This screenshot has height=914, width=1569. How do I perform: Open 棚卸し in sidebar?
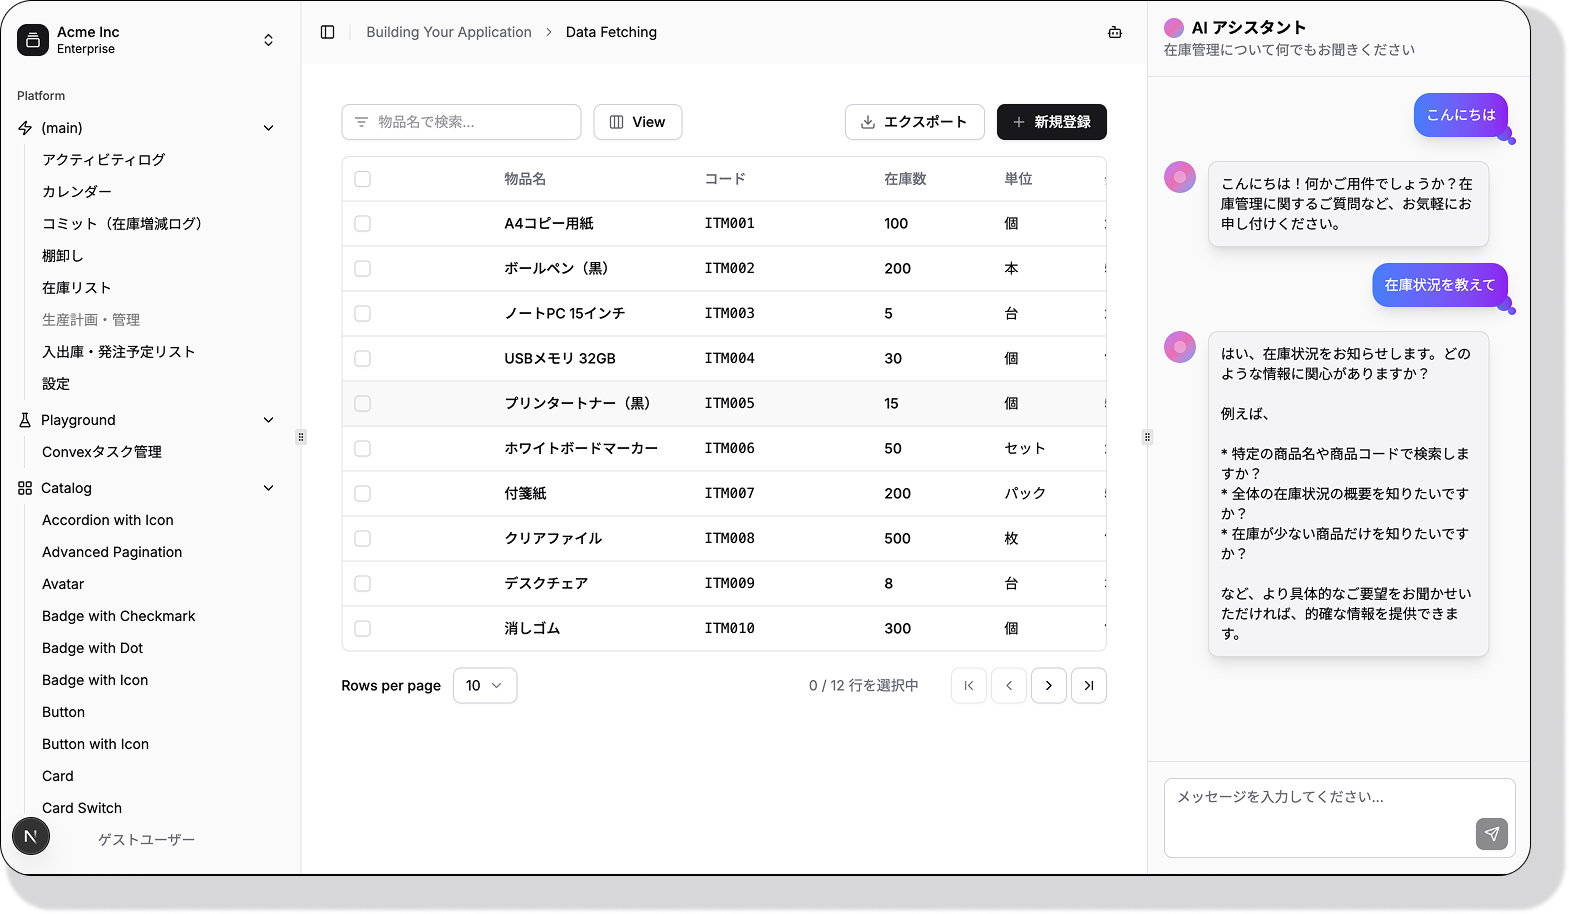[x=63, y=256]
